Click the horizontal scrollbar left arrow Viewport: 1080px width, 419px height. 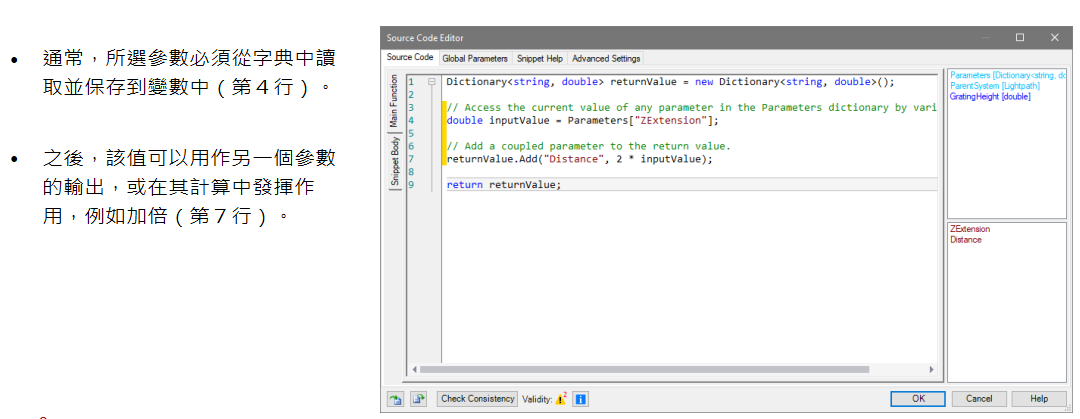tap(414, 370)
